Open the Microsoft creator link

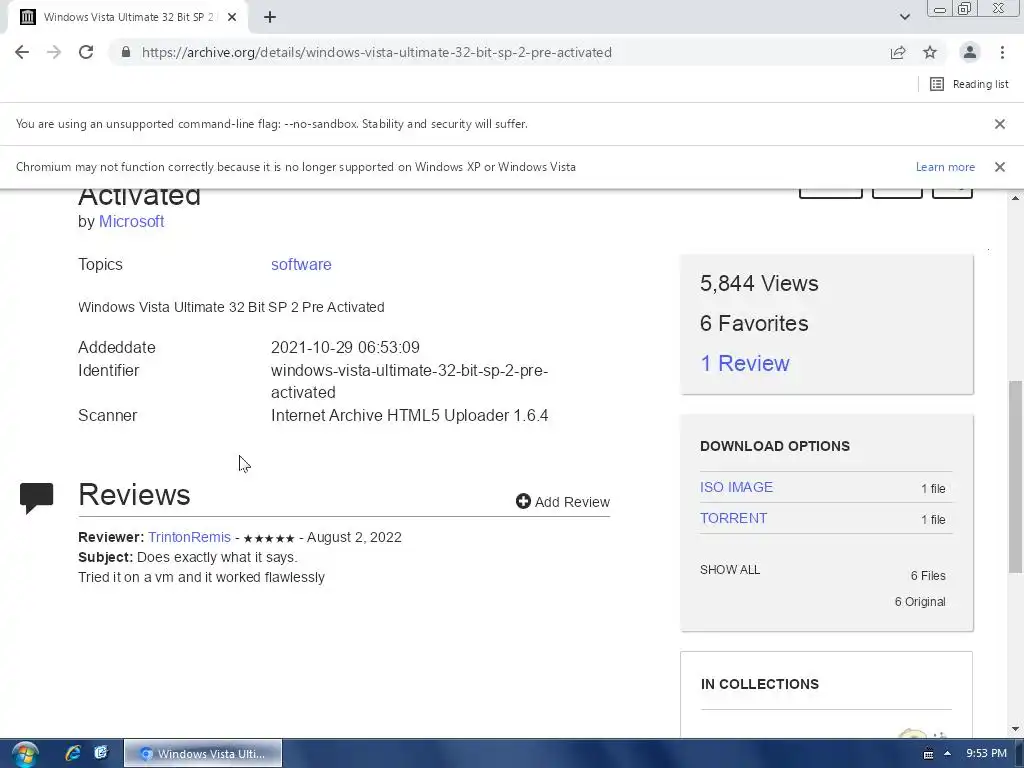131,221
